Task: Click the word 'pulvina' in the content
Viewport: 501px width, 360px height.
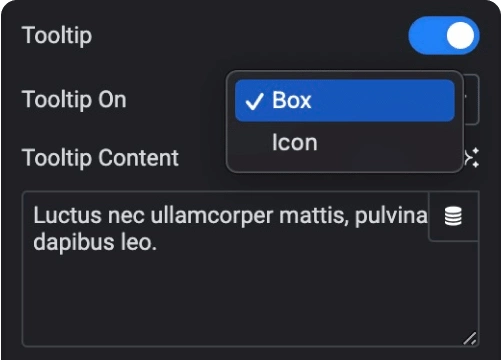Action: pyautogui.click(x=391, y=217)
